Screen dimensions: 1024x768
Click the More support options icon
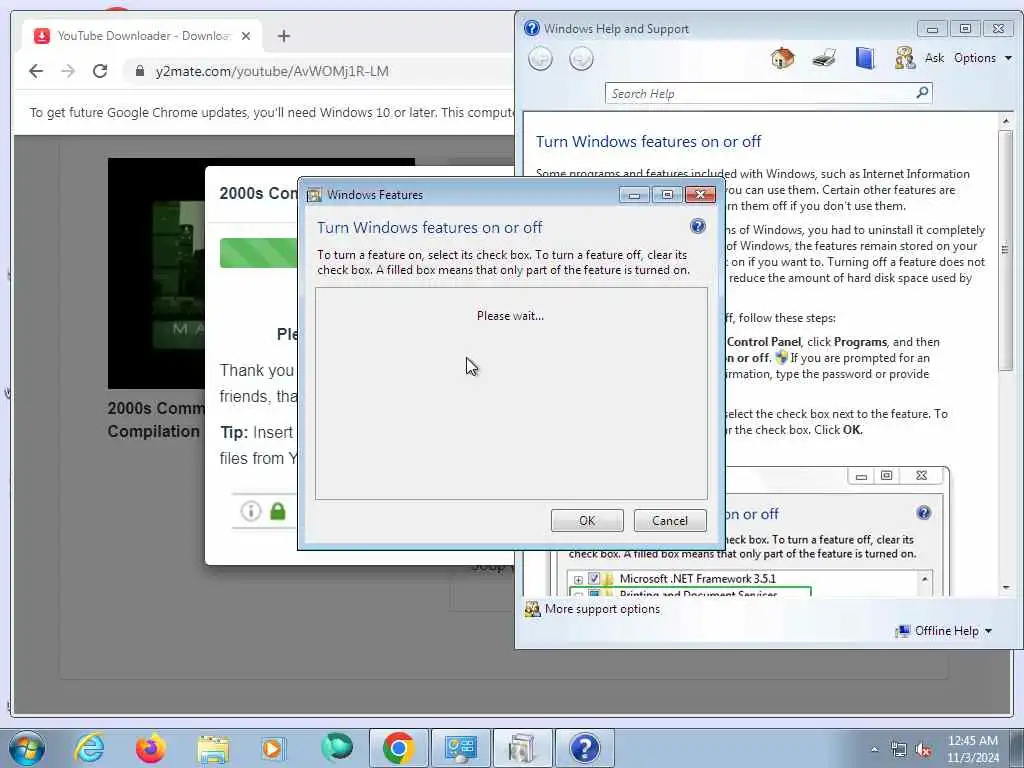pyautogui.click(x=532, y=609)
